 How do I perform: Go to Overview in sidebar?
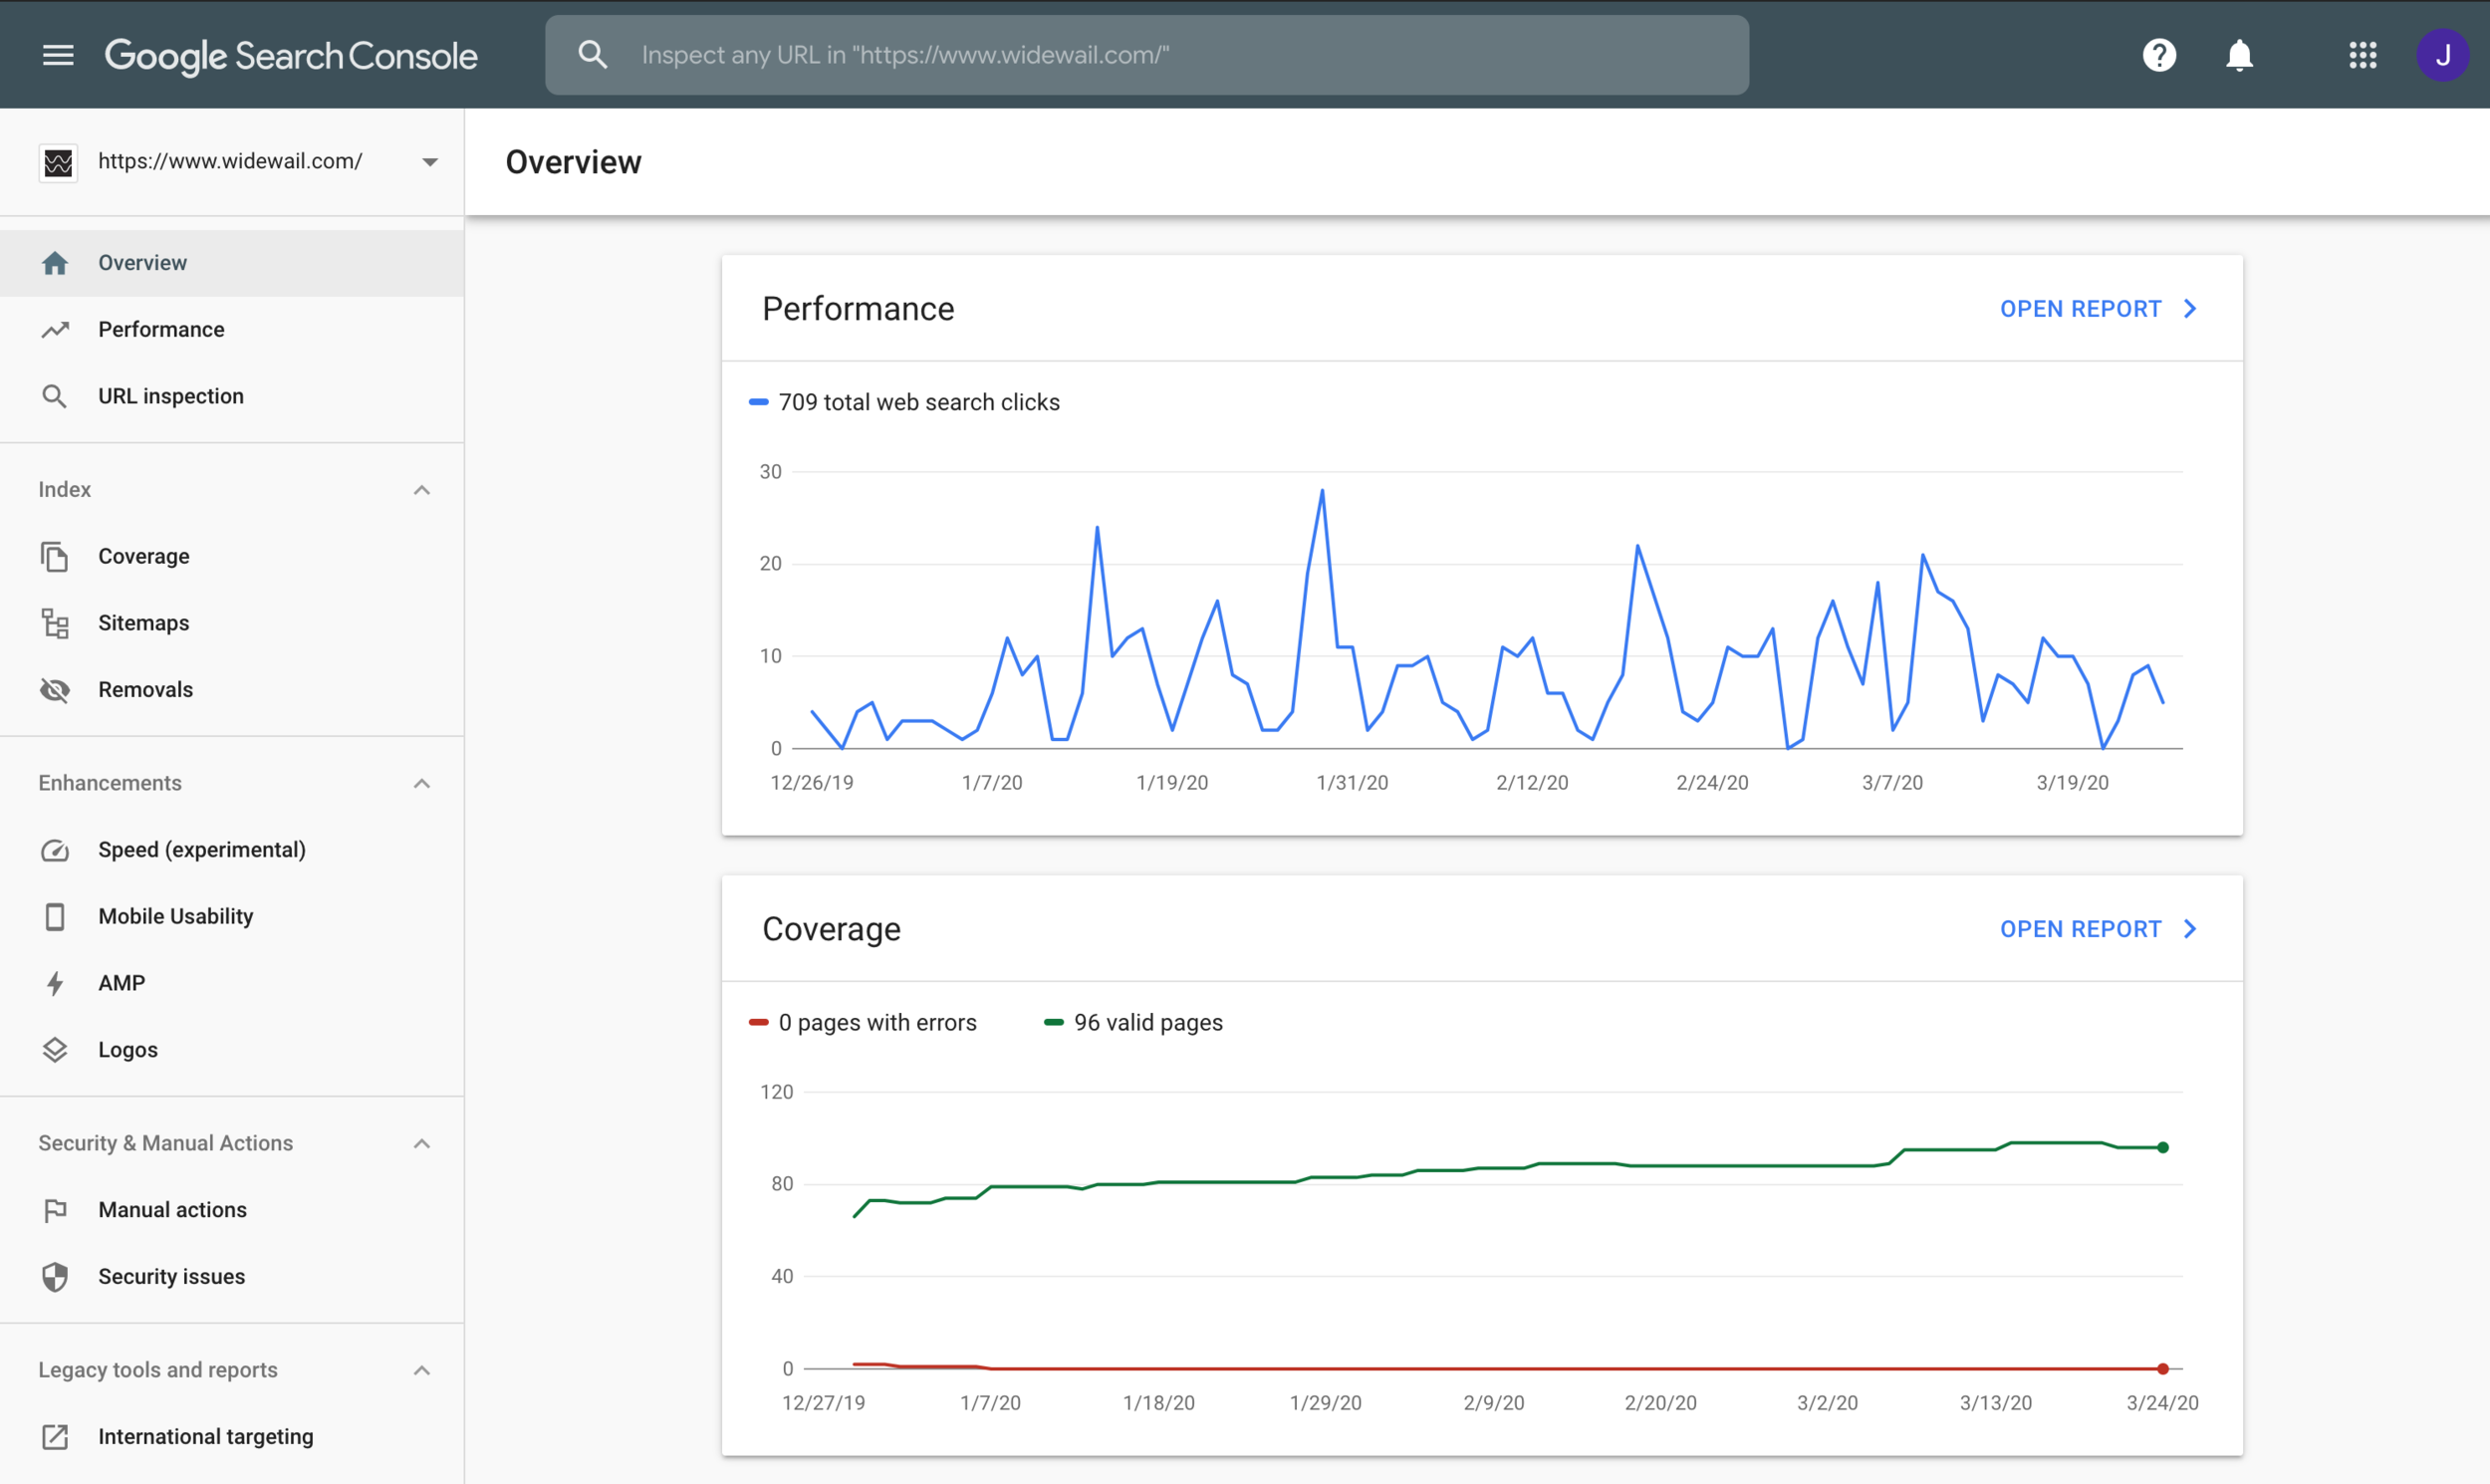232,263
